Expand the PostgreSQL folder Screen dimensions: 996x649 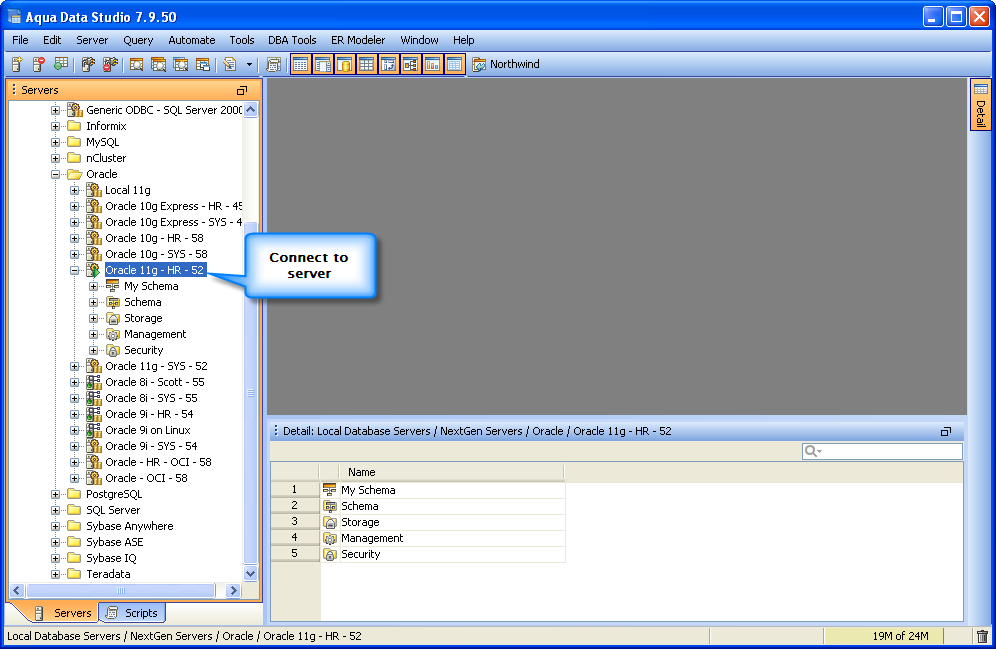click(55, 494)
